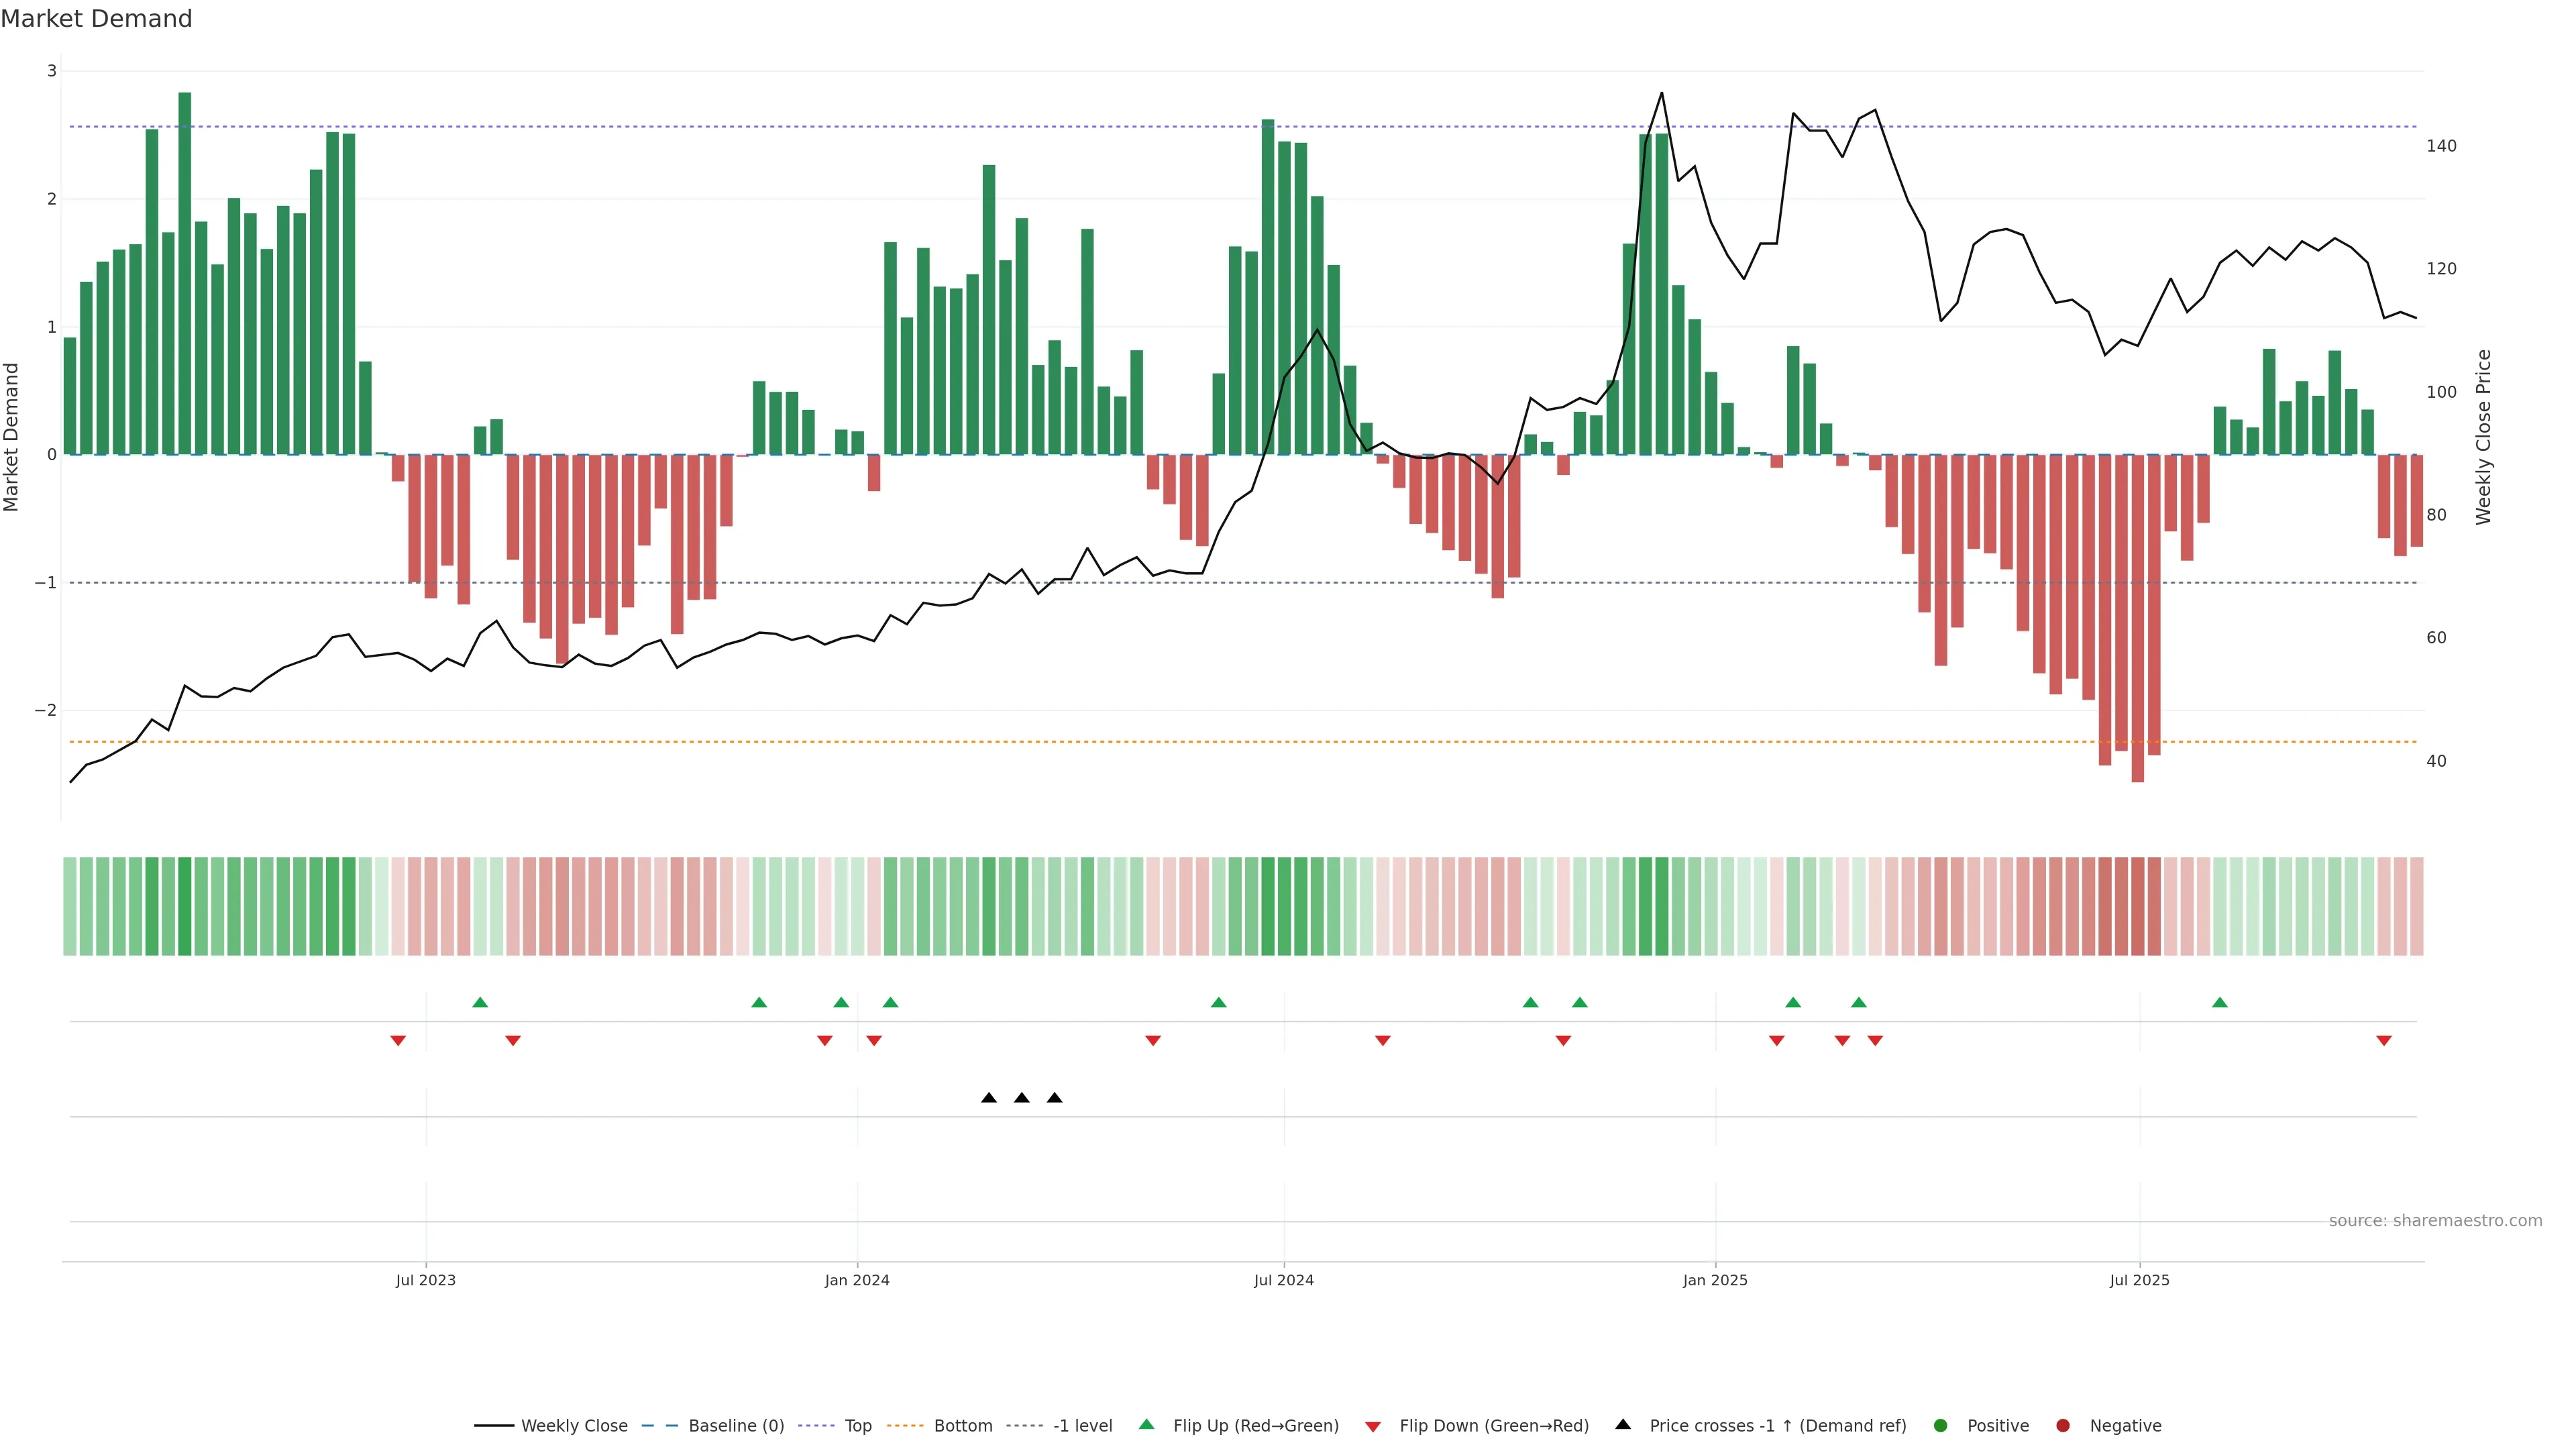Toggle the Top dotted line legend item

click(857, 1426)
